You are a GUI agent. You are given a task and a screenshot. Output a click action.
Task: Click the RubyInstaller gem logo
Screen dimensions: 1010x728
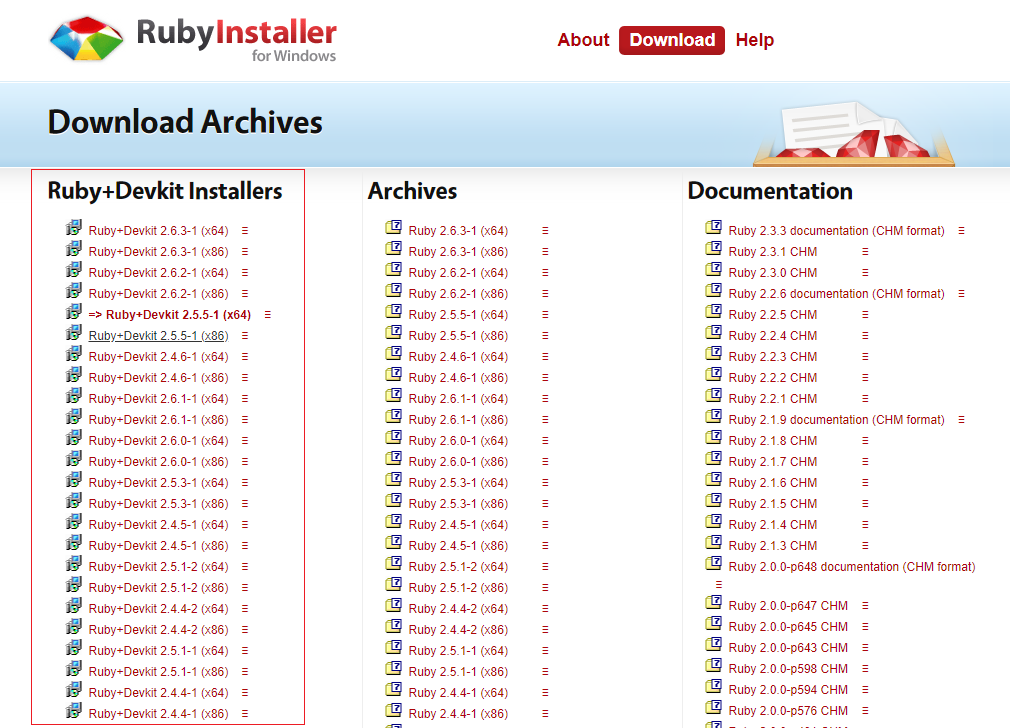[86, 39]
